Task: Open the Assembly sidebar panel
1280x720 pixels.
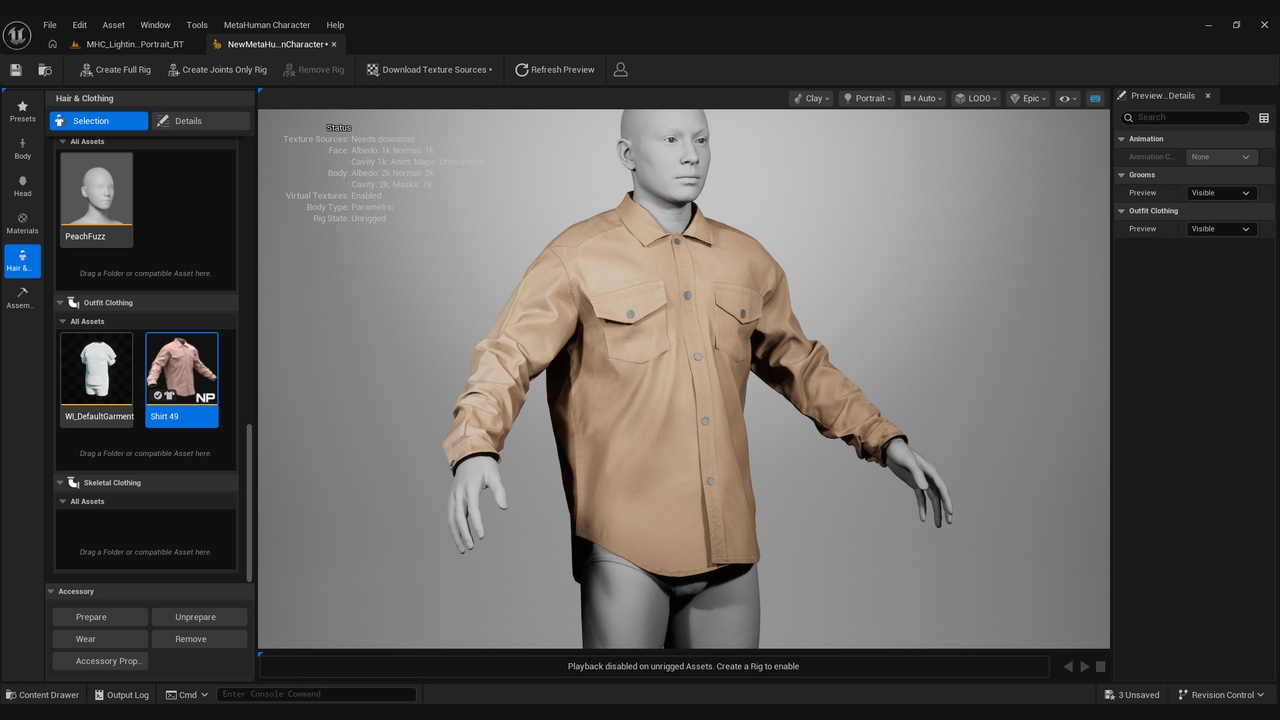Action: [x=22, y=298]
